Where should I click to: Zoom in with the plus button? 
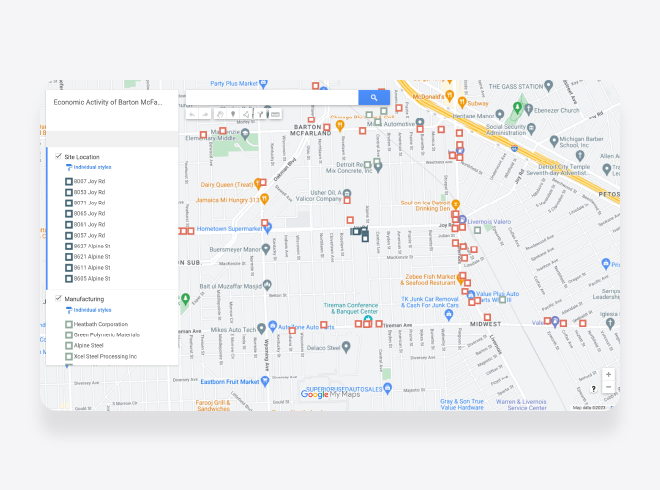coord(608,374)
